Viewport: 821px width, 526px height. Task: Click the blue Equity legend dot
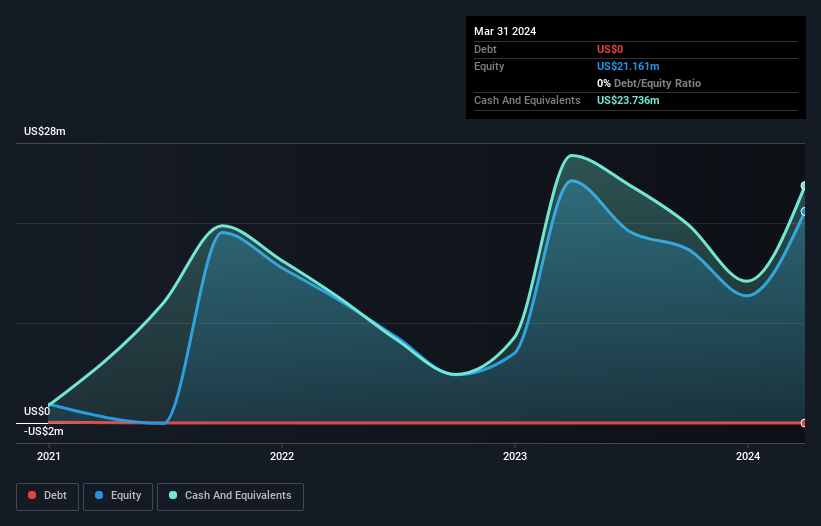tap(99, 495)
